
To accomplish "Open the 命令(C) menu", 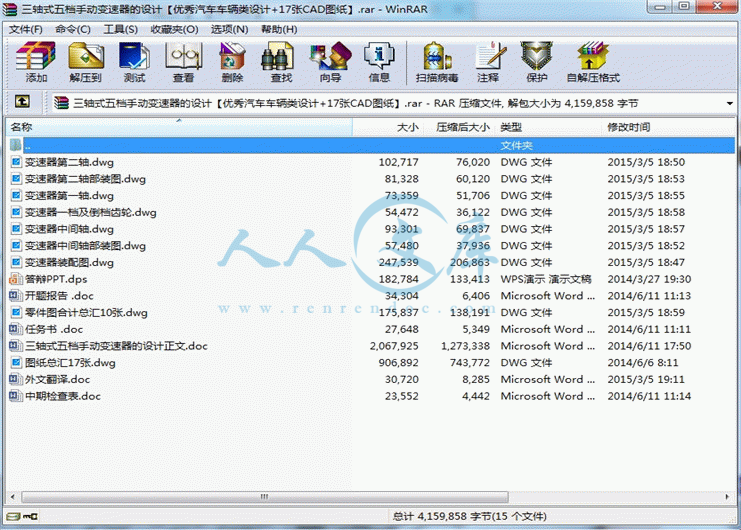I will (73, 29).
